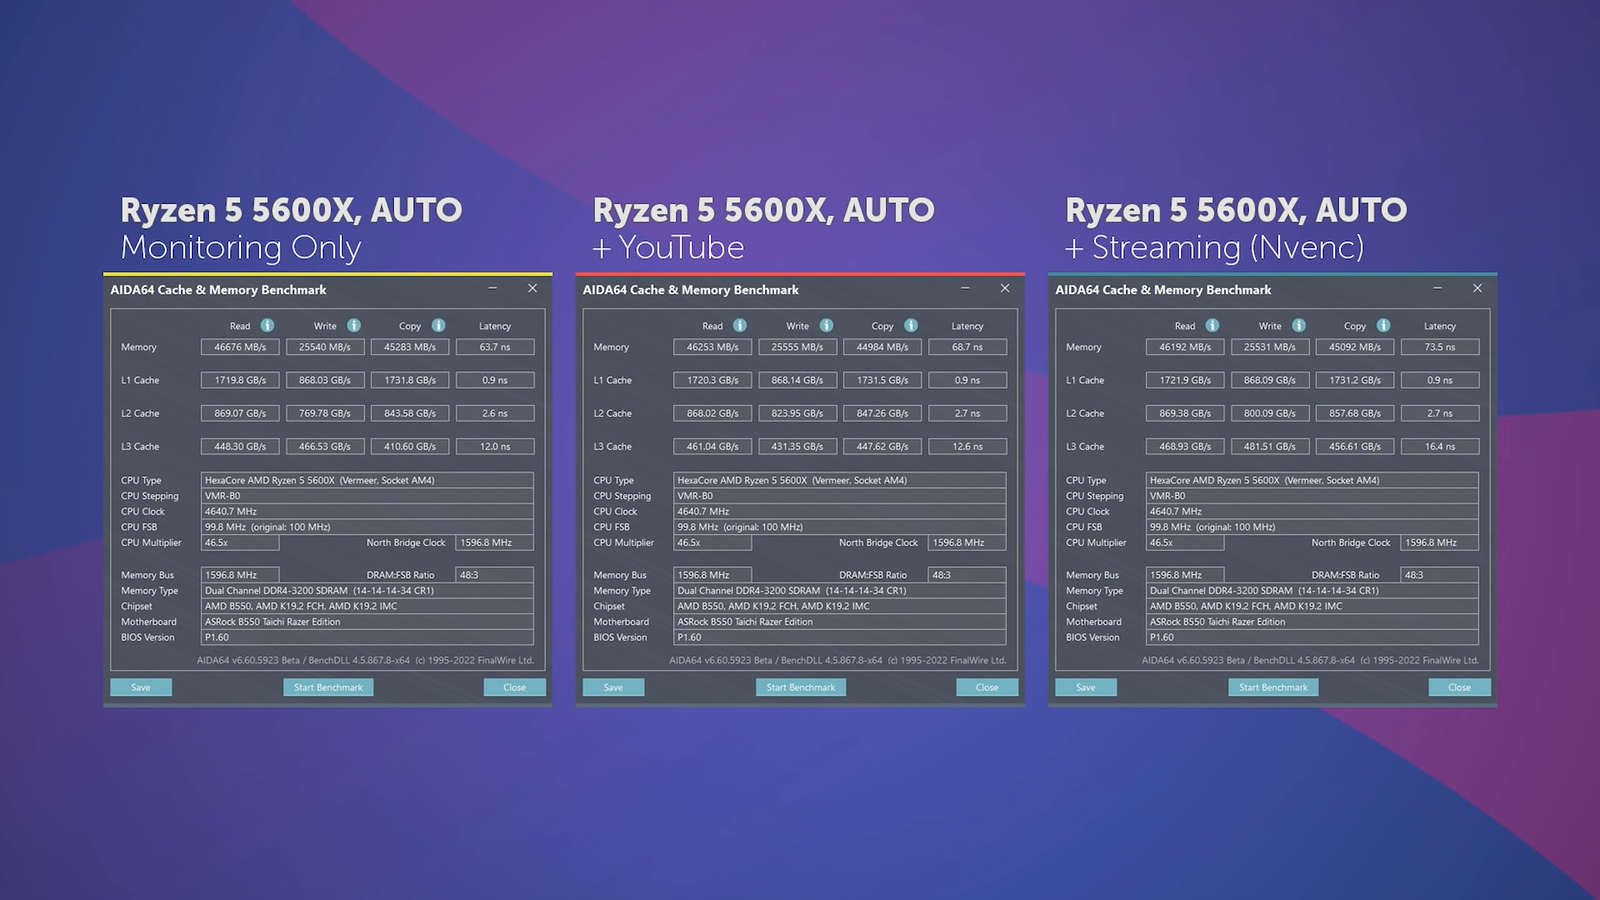Screen dimensions: 1600x900
Task: Select the 63.7 ns memory latency field
Action: (495, 347)
